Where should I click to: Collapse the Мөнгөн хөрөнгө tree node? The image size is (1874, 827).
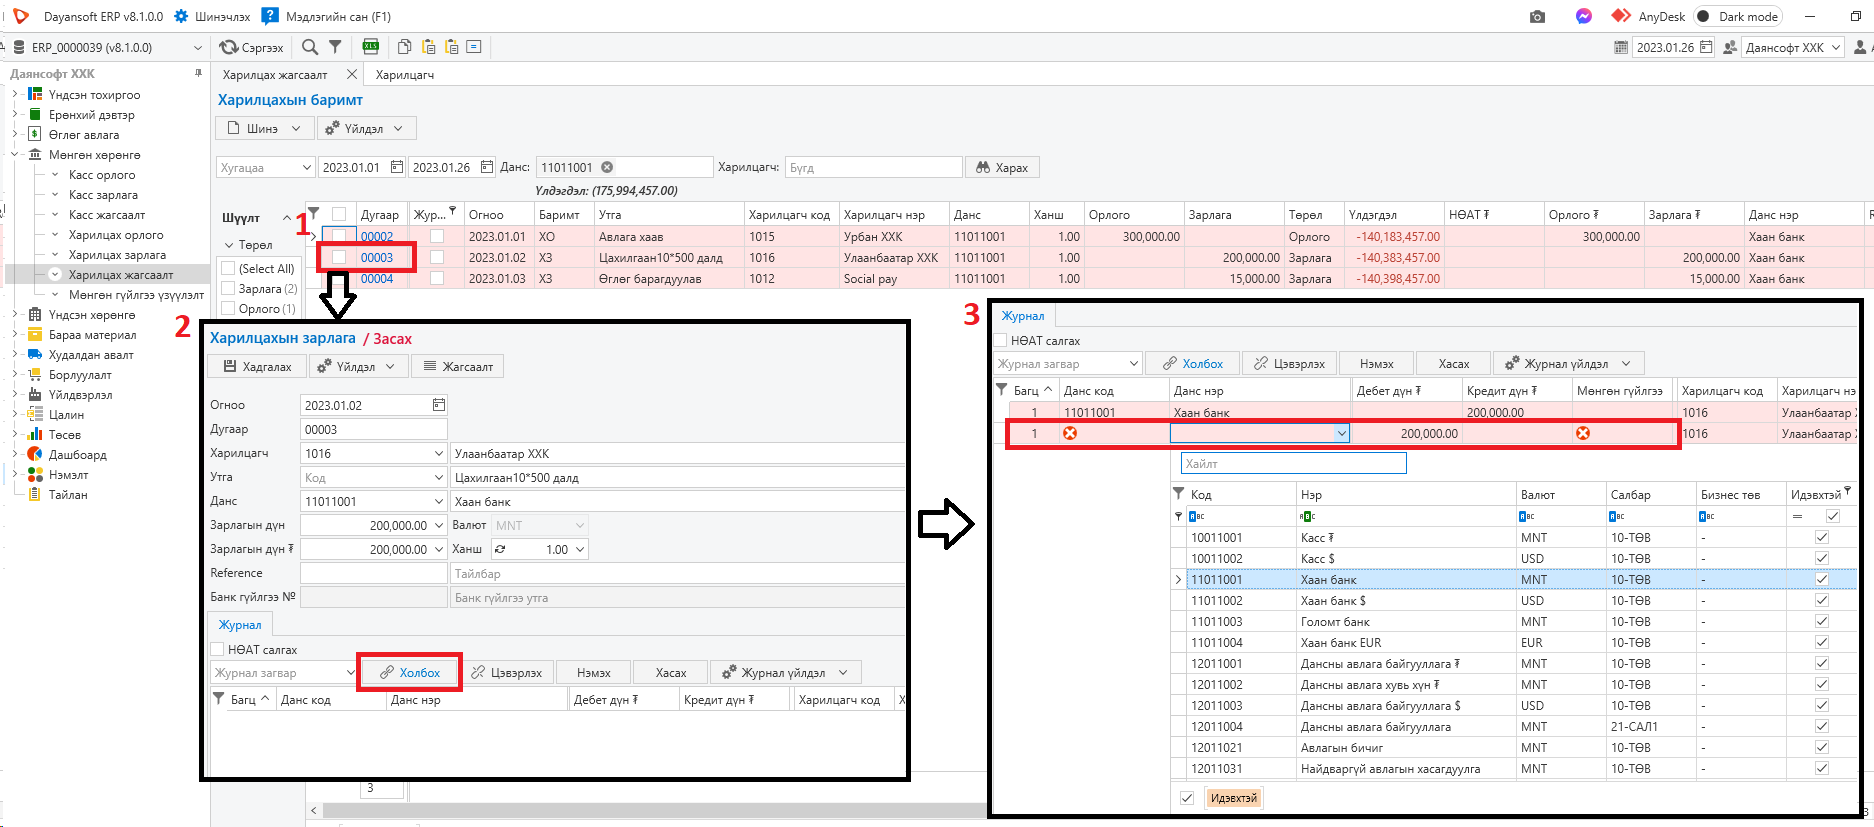point(15,155)
